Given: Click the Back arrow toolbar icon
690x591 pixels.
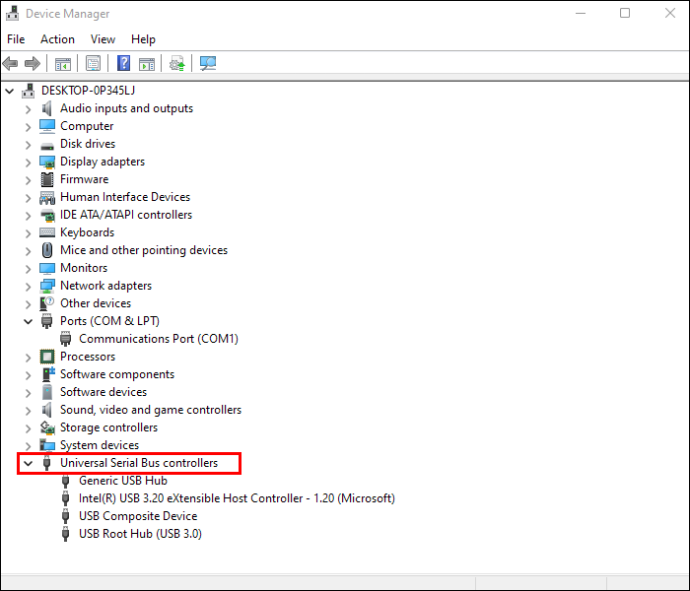Looking at the screenshot, I should pyautogui.click(x=11, y=63).
